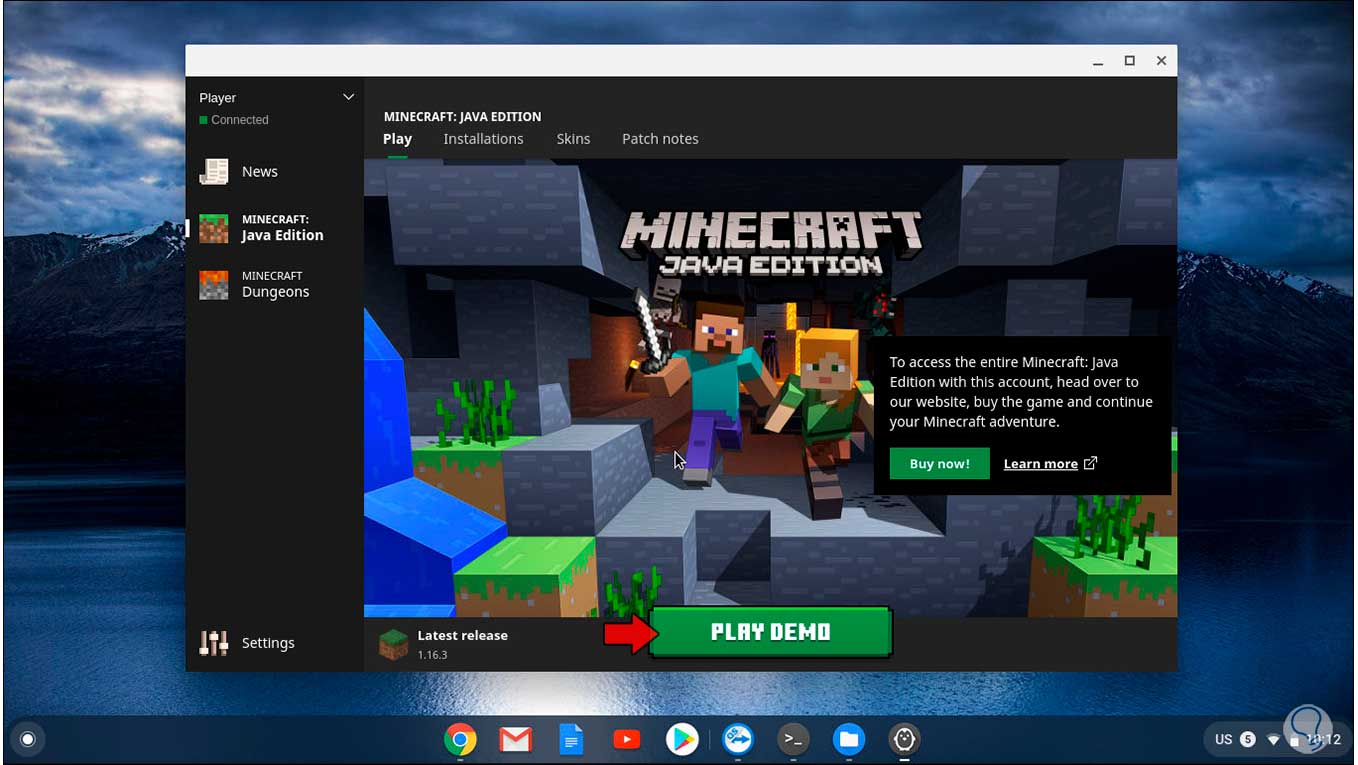The height and width of the screenshot is (765, 1358).
Task: Click the system tray clock
Action: click(1322, 740)
